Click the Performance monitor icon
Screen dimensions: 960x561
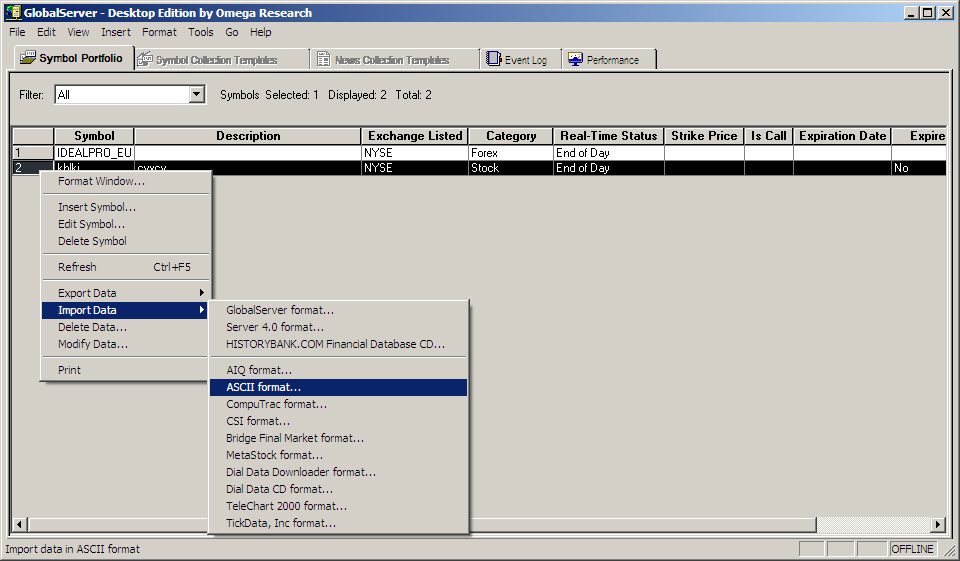[x=576, y=59]
